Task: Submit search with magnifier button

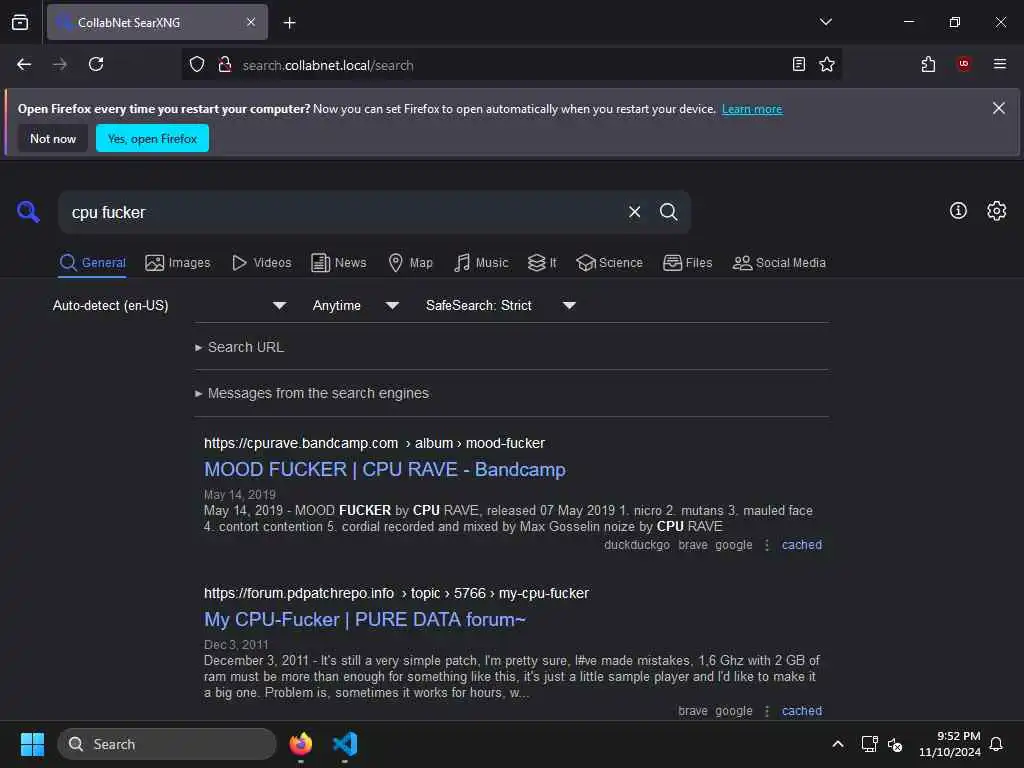Action: (x=668, y=212)
